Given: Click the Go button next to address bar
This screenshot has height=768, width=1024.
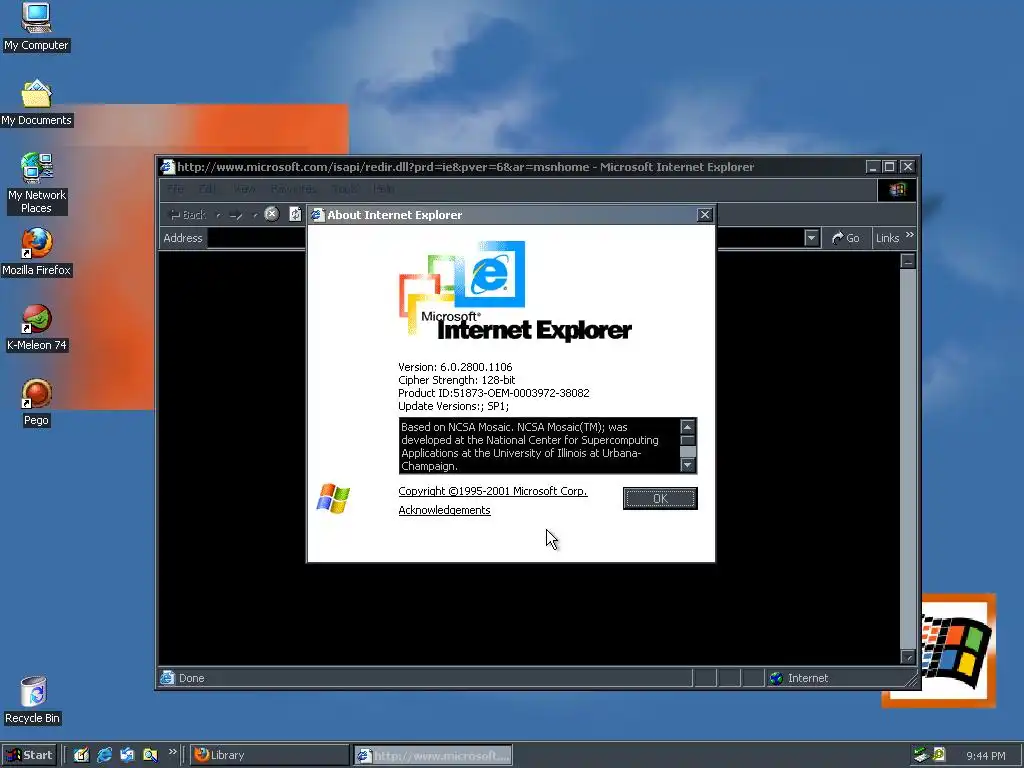Looking at the screenshot, I should [846, 238].
